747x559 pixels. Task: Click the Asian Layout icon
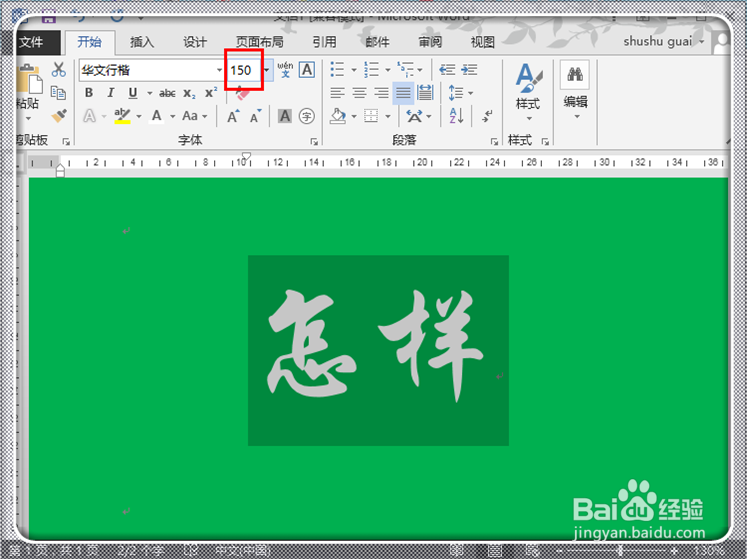coord(414,116)
